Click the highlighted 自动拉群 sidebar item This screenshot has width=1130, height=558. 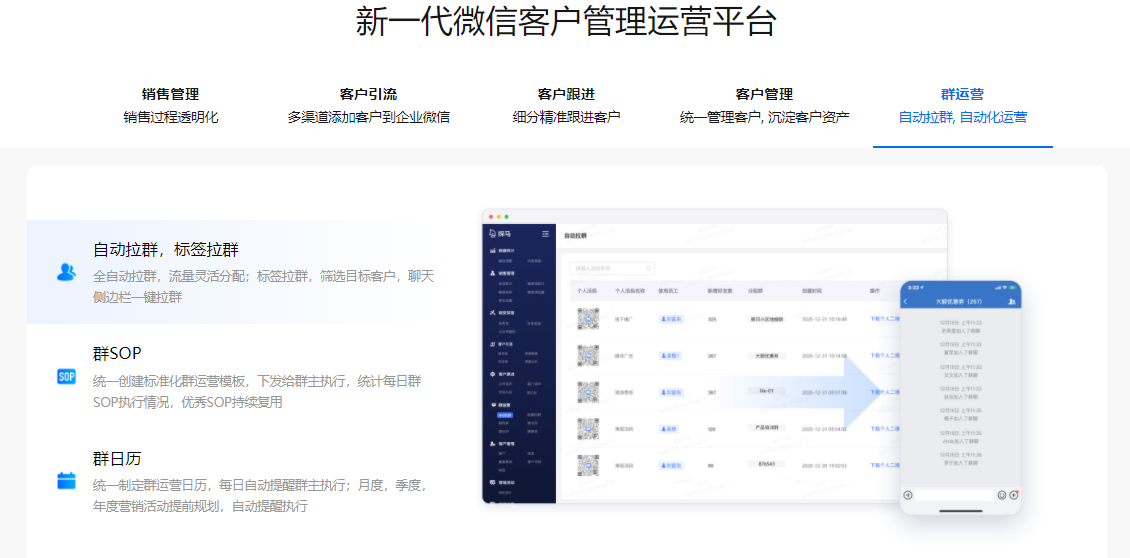click(506, 415)
